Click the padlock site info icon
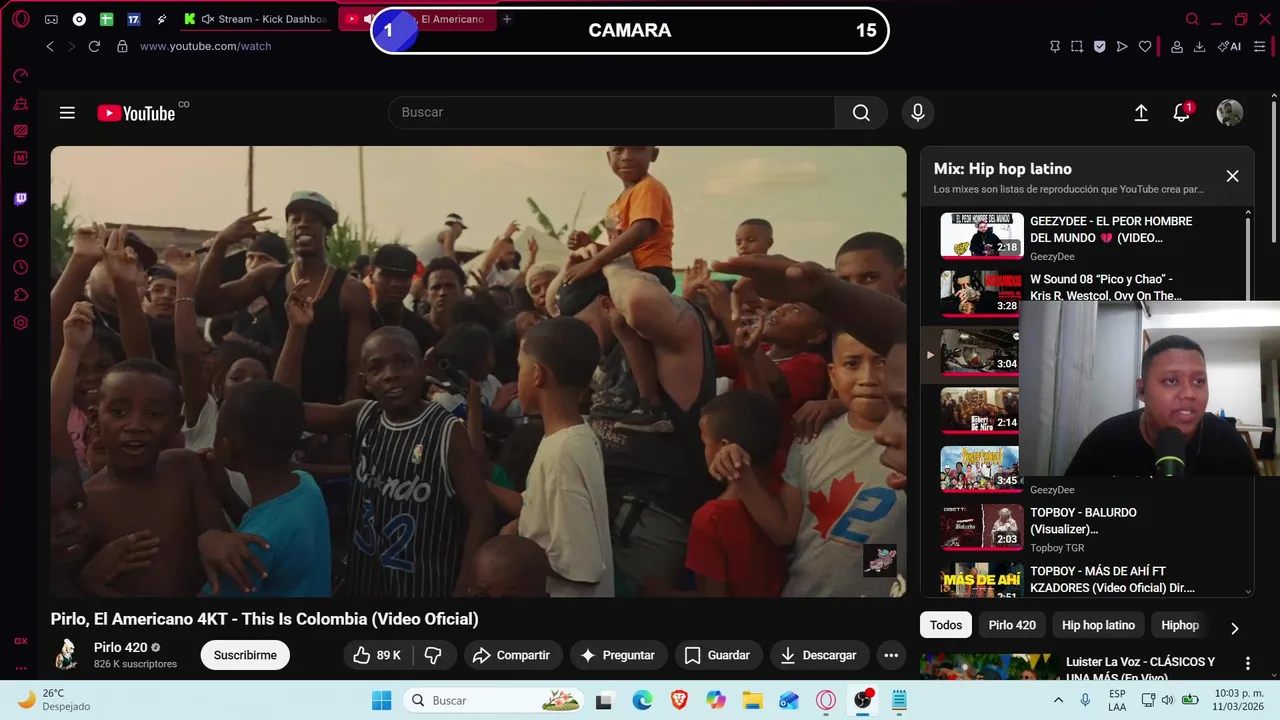The height and width of the screenshot is (720, 1280). [x=122, y=46]
